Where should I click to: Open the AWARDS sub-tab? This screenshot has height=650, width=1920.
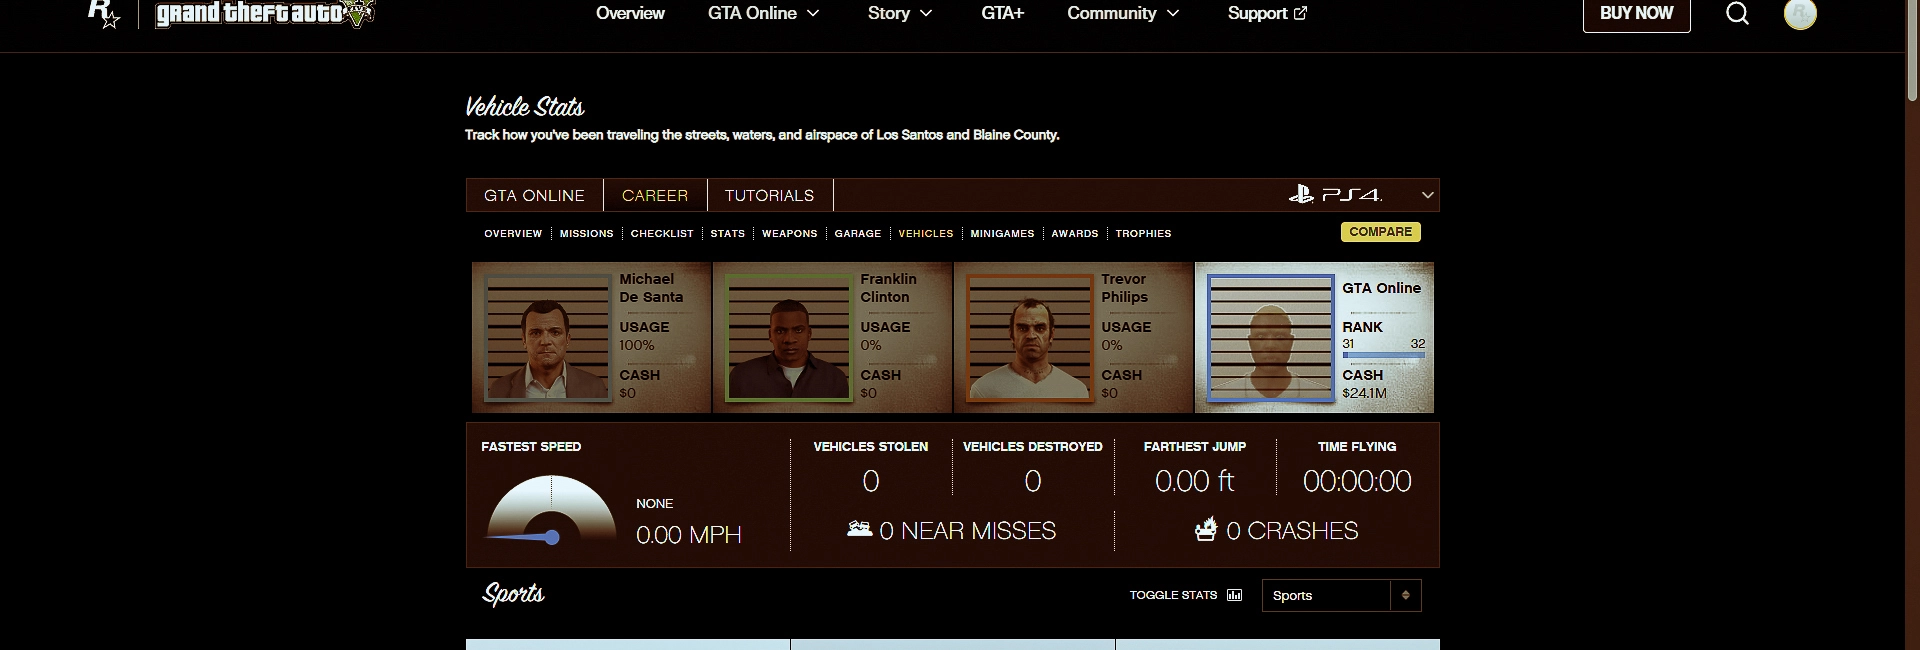pos(1075,233)
